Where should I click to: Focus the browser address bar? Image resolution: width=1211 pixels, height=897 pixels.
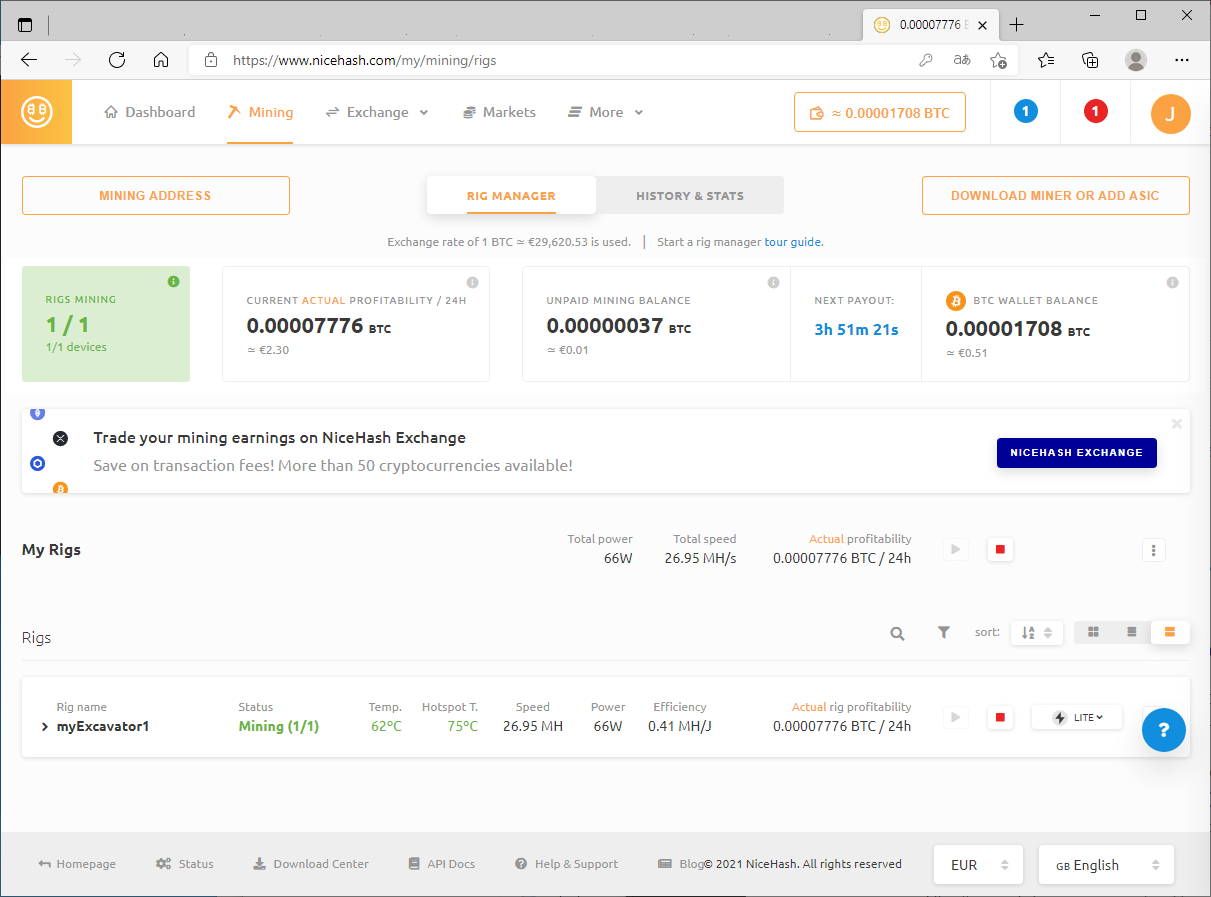[x=570, y=60]
